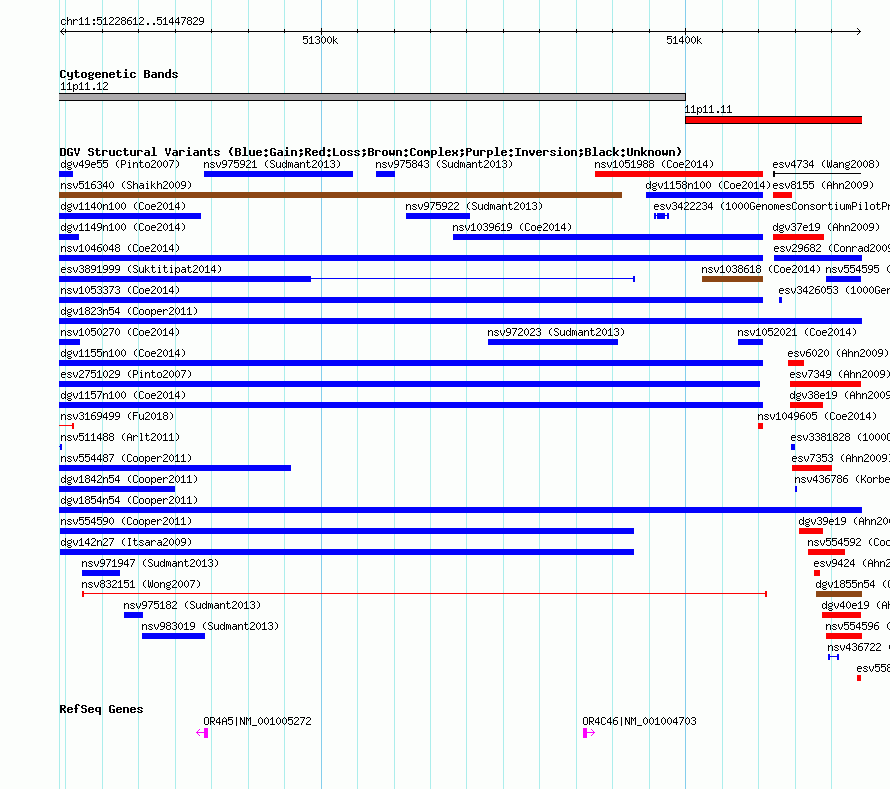890x789 pixels.
Task: Click the nsv972023 (Sudmant2013) gain bar
Action: point(553,342)
